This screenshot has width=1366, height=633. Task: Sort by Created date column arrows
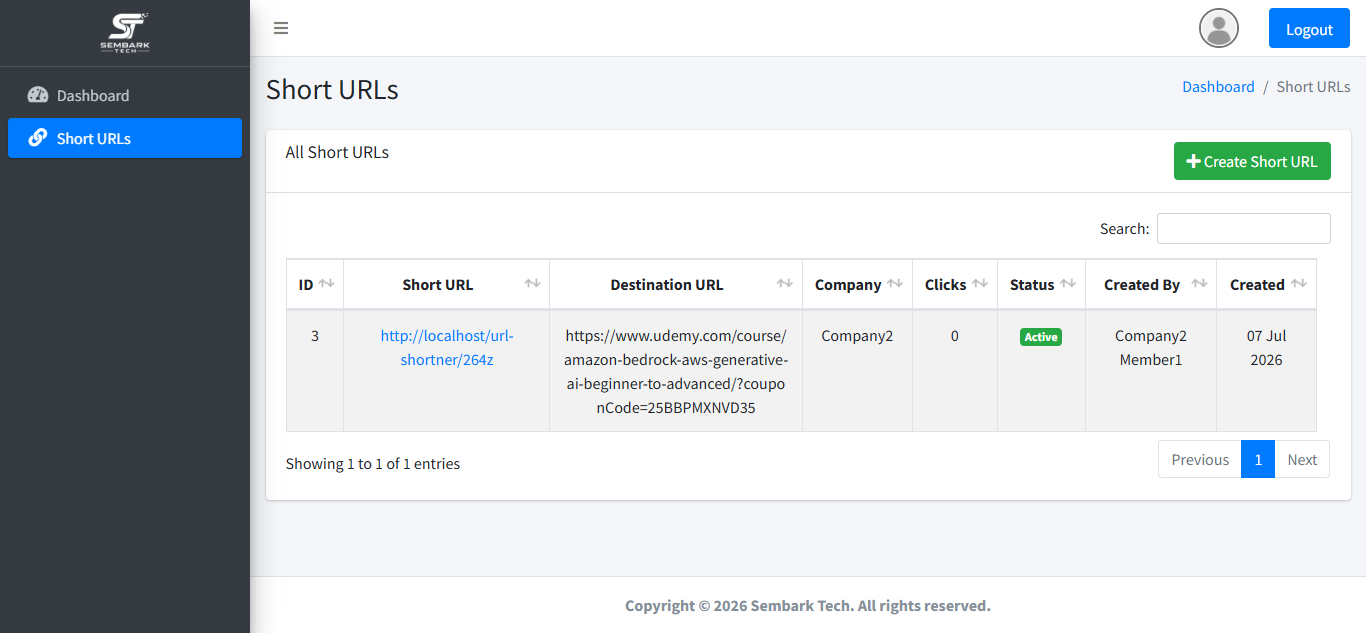[x=1299, y=284]
